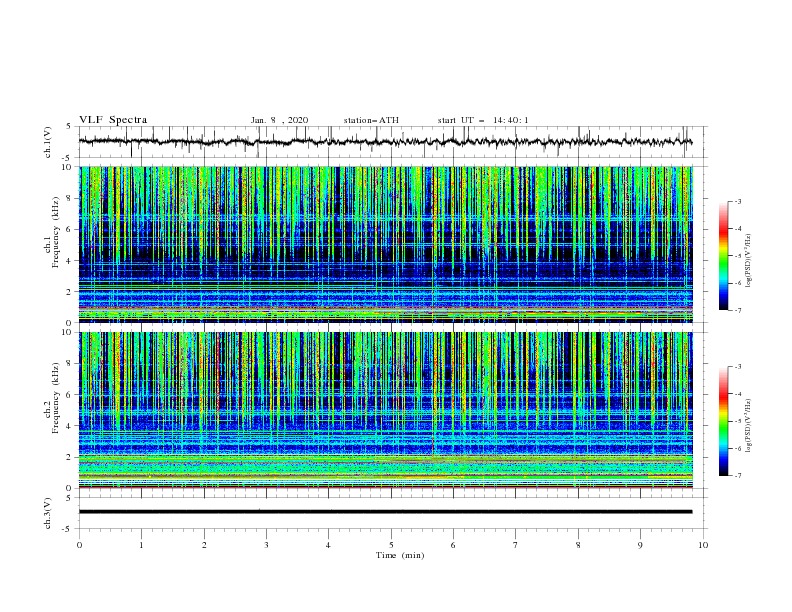Click inside the ch.1 spectrogram panel
The width and height of the screenshot is (792, 612).
tap(386, 244)
